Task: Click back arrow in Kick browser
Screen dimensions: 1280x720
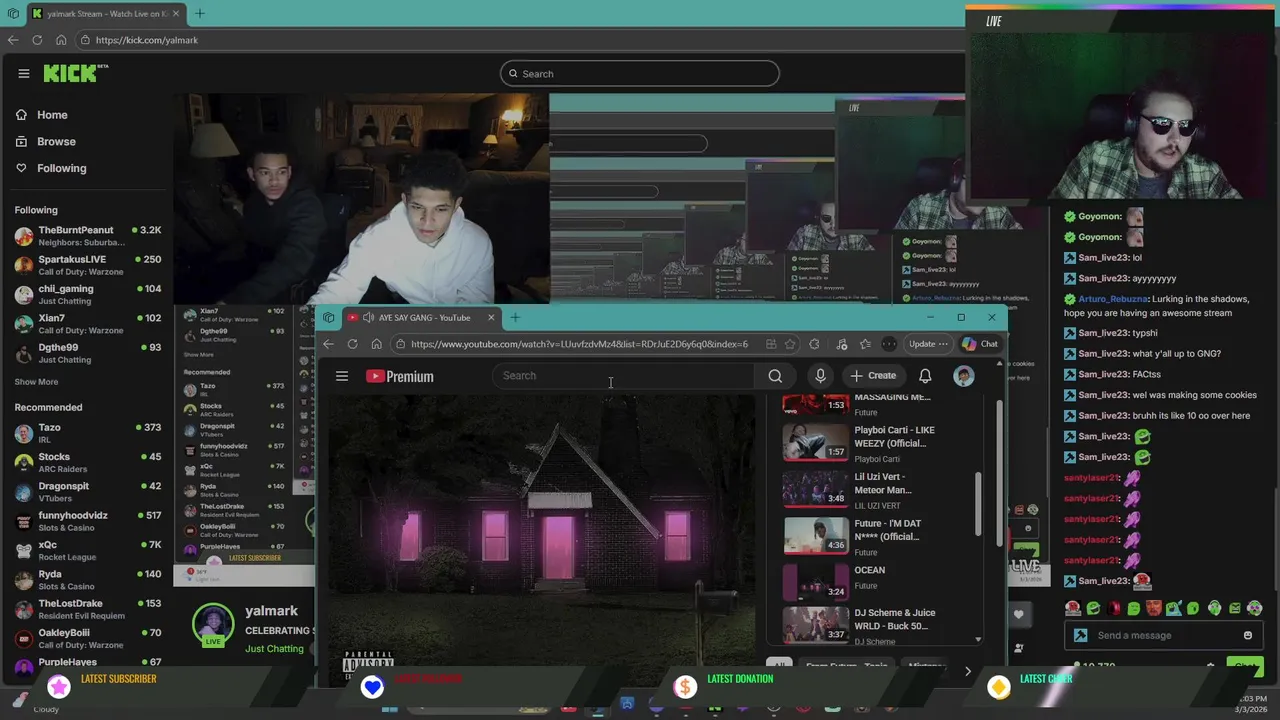Action: pos(13,40)
